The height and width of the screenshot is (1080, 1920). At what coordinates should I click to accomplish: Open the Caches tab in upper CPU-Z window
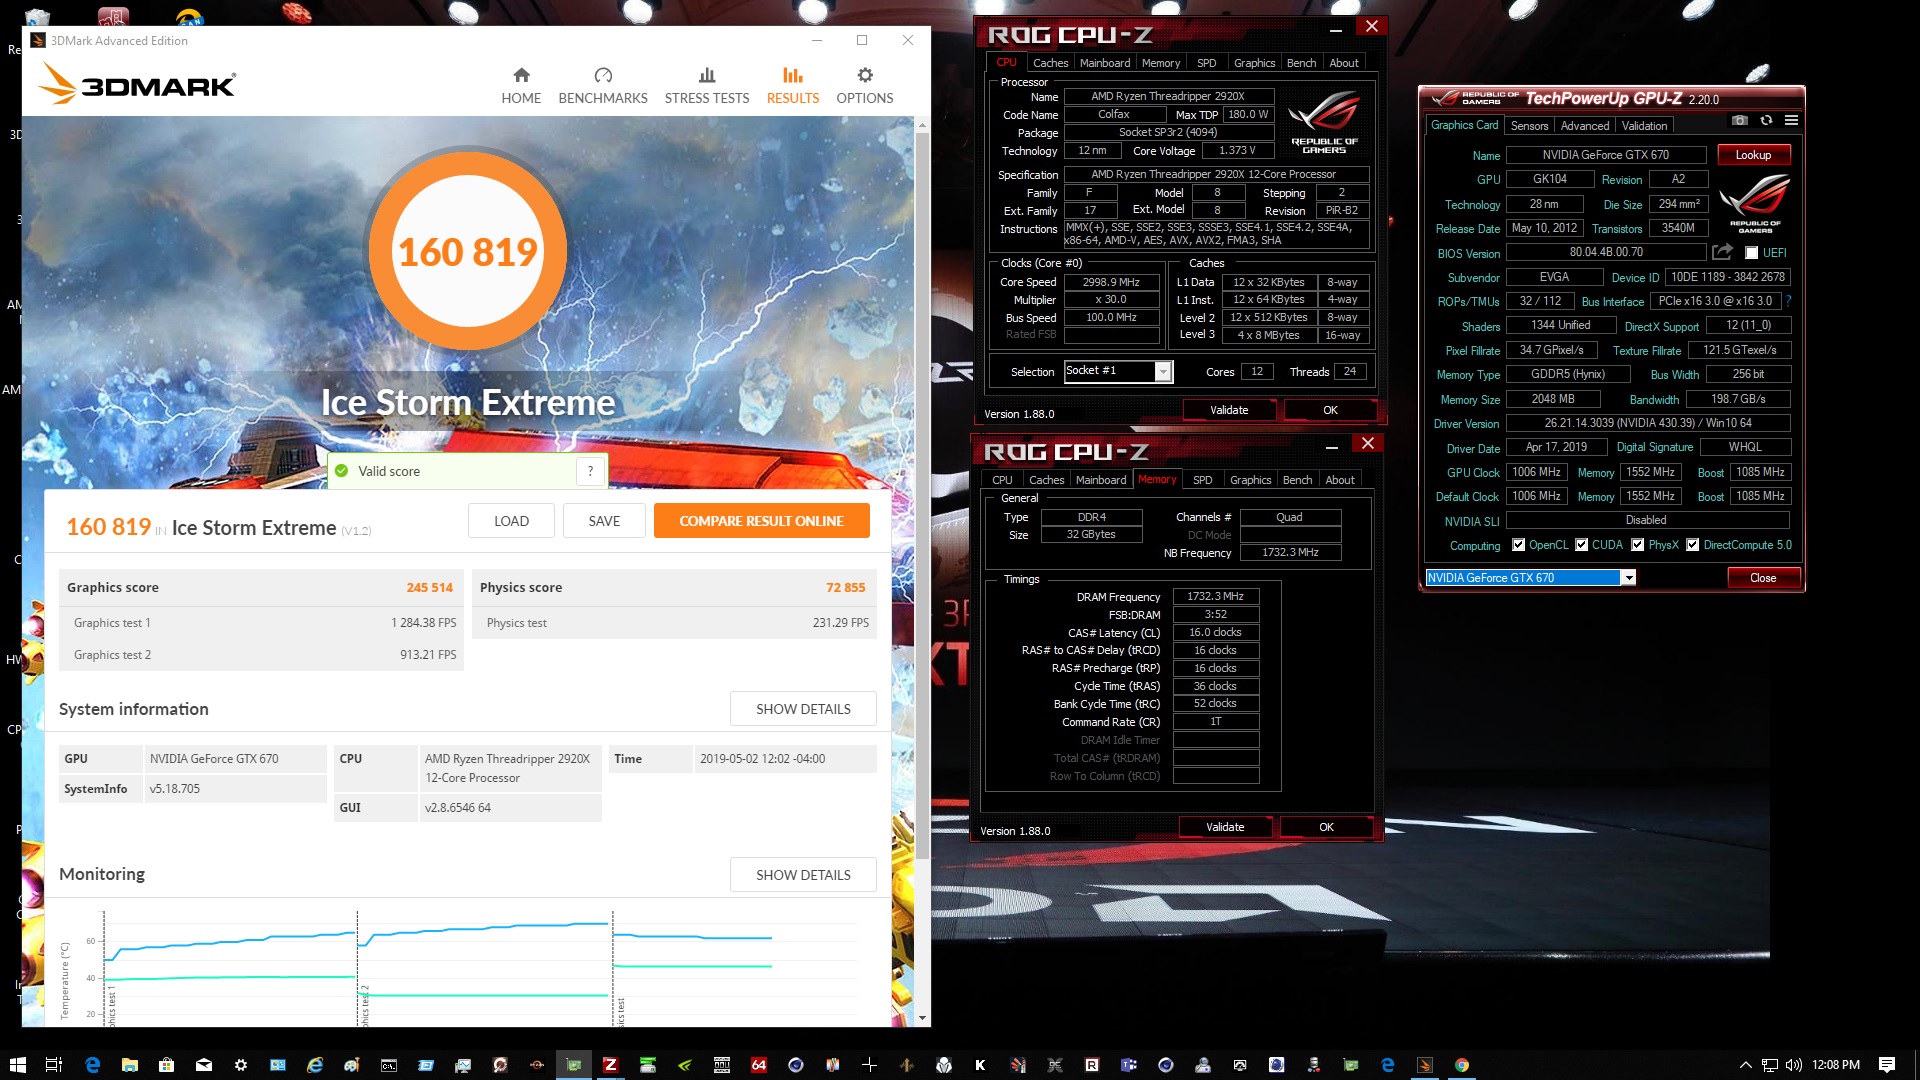click(x=1050, y=63)
